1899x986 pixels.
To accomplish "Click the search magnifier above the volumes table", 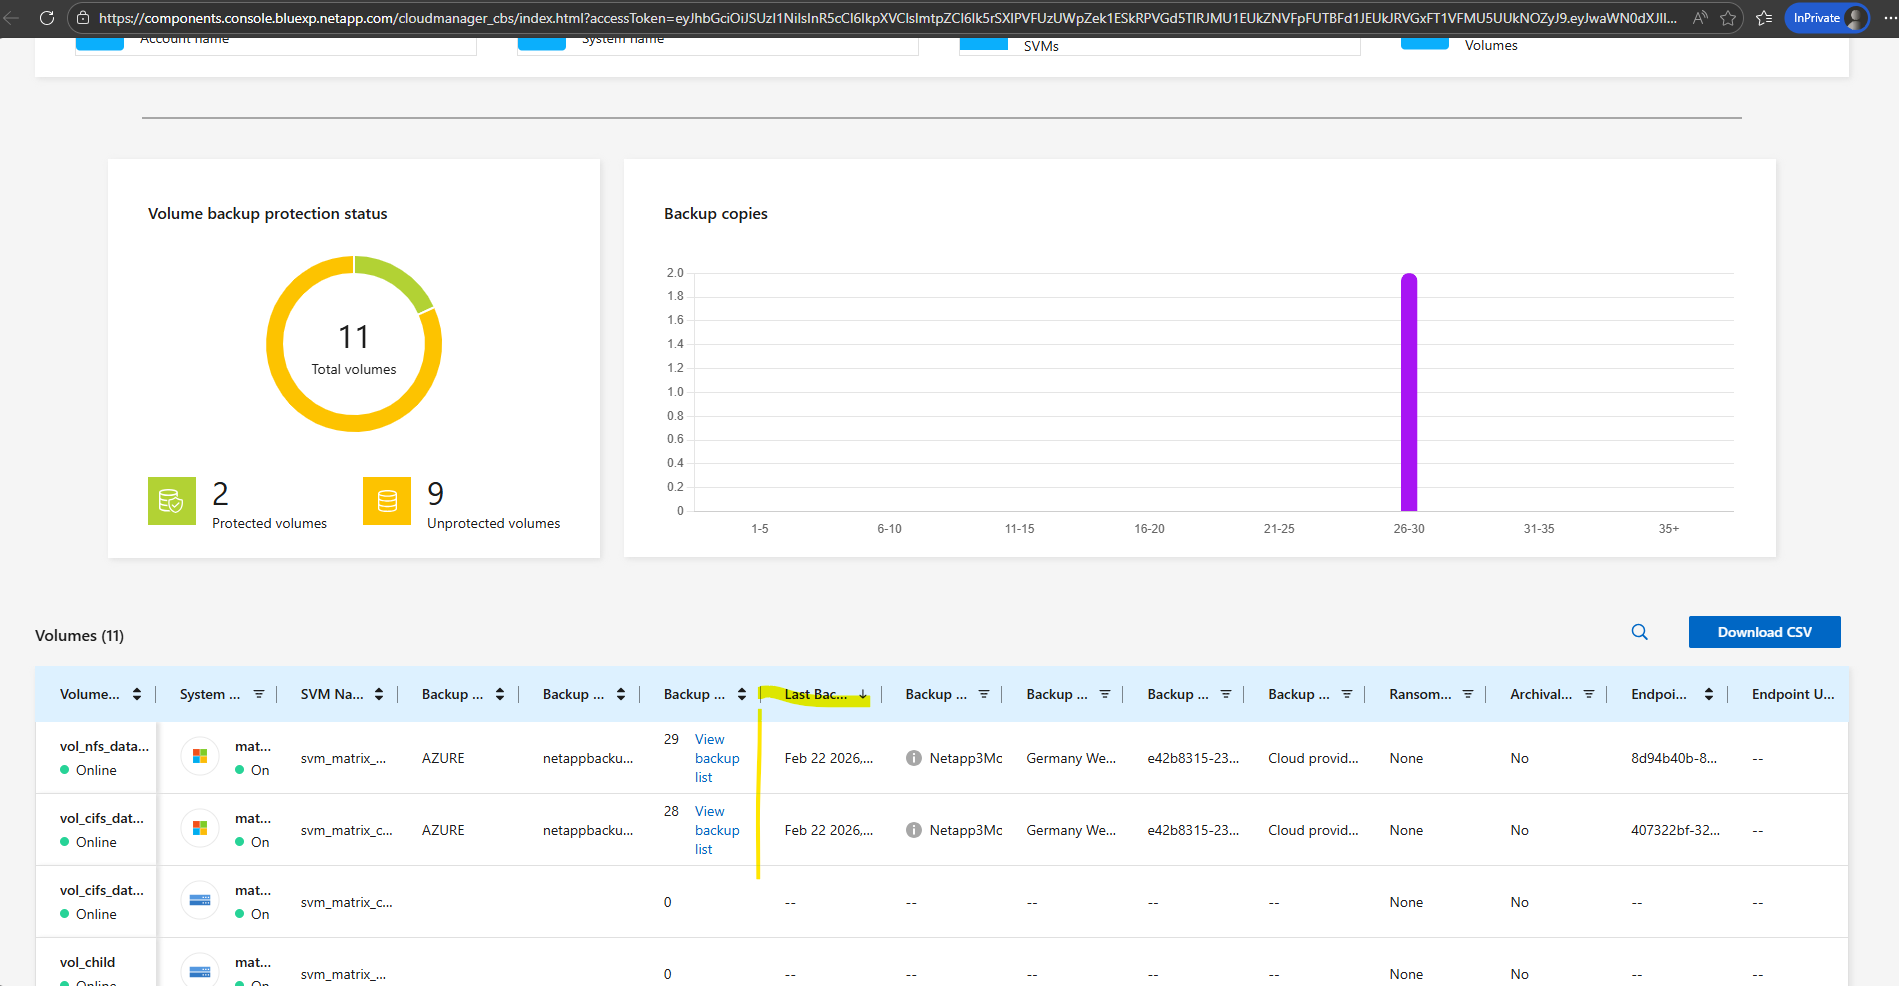I will click(x=1639, y=632).
